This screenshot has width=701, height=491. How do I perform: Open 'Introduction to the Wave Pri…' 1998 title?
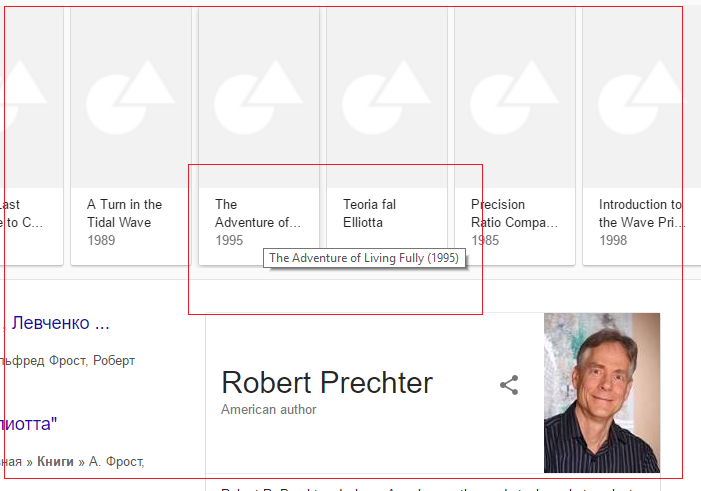pyautogui.click(x=642, y=213)
